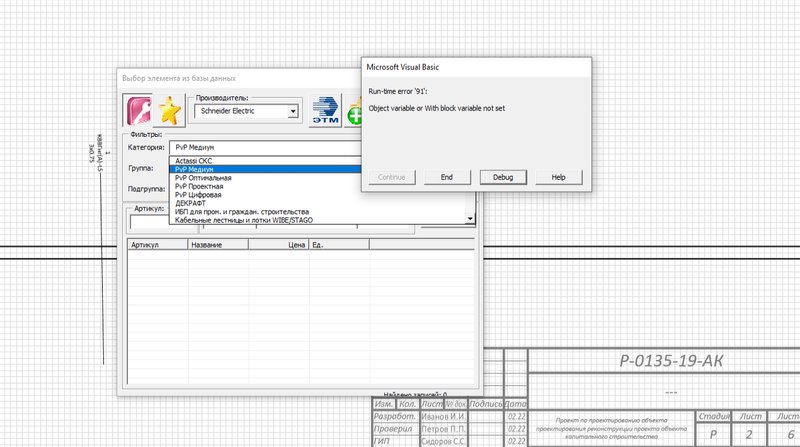Click the Цена column header

coord(279,245)
